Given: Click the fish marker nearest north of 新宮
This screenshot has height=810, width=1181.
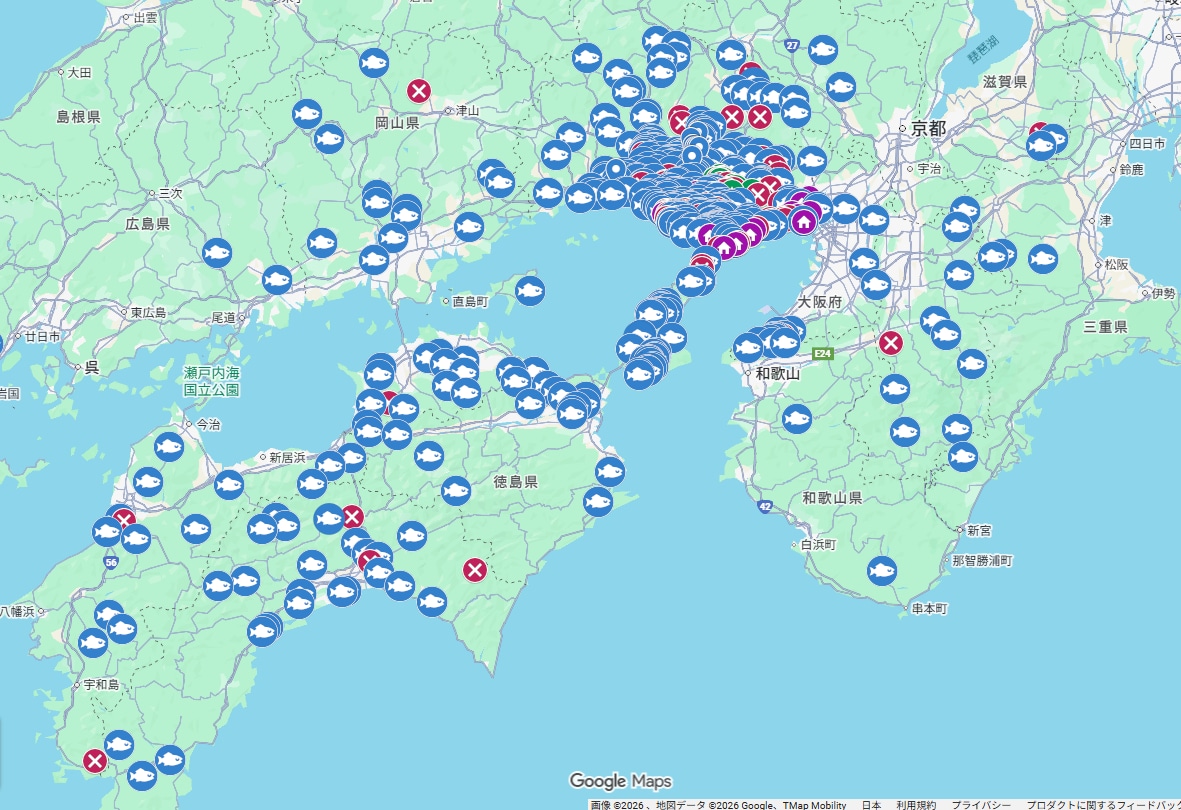Looking at the screenshot, I should pos(963,457).
